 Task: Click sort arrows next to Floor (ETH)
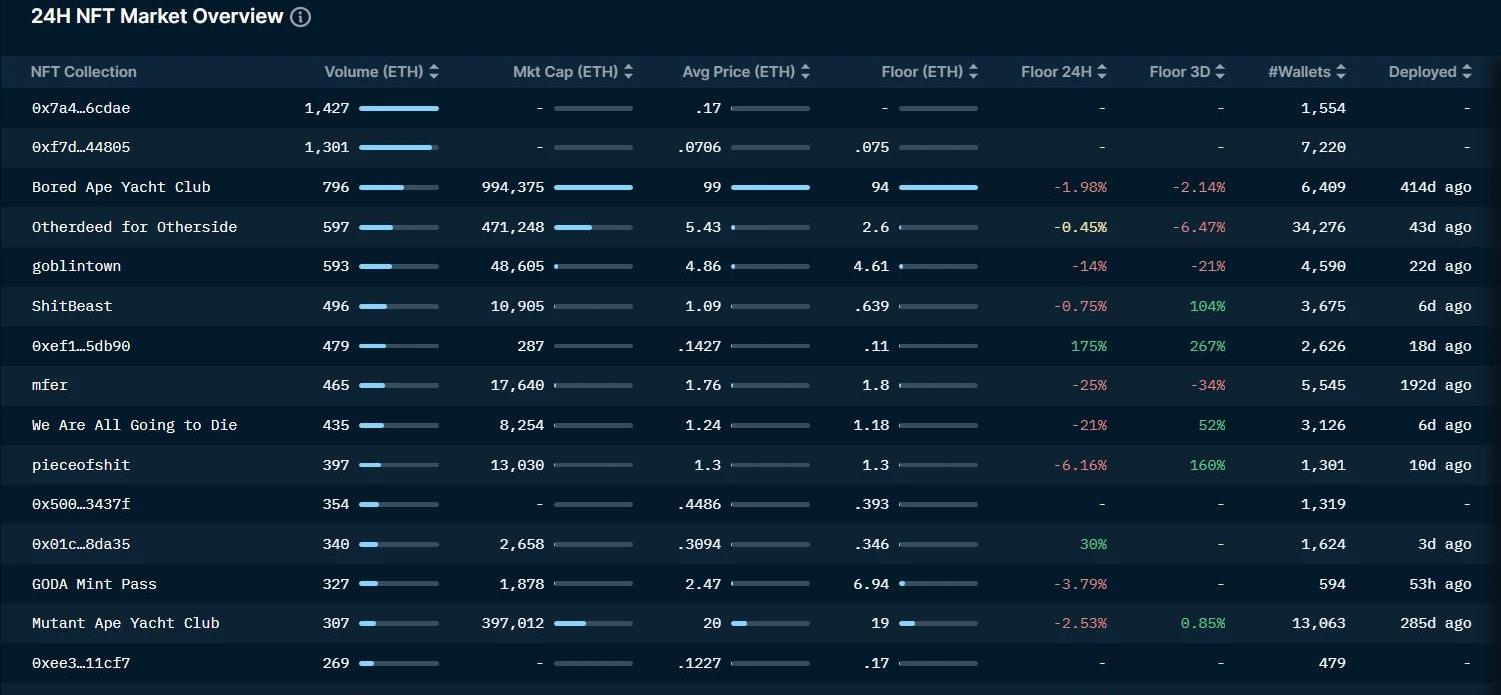point(973,72)
